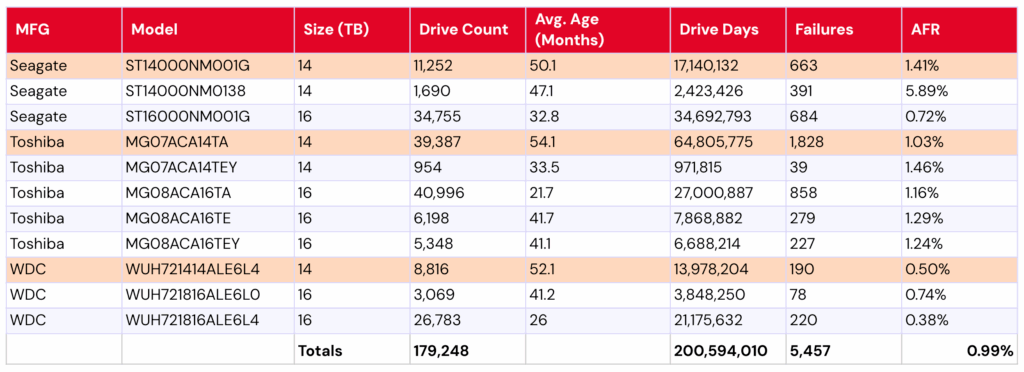
Task: Select the Size (TB) header cell
Action: (352, 30)
